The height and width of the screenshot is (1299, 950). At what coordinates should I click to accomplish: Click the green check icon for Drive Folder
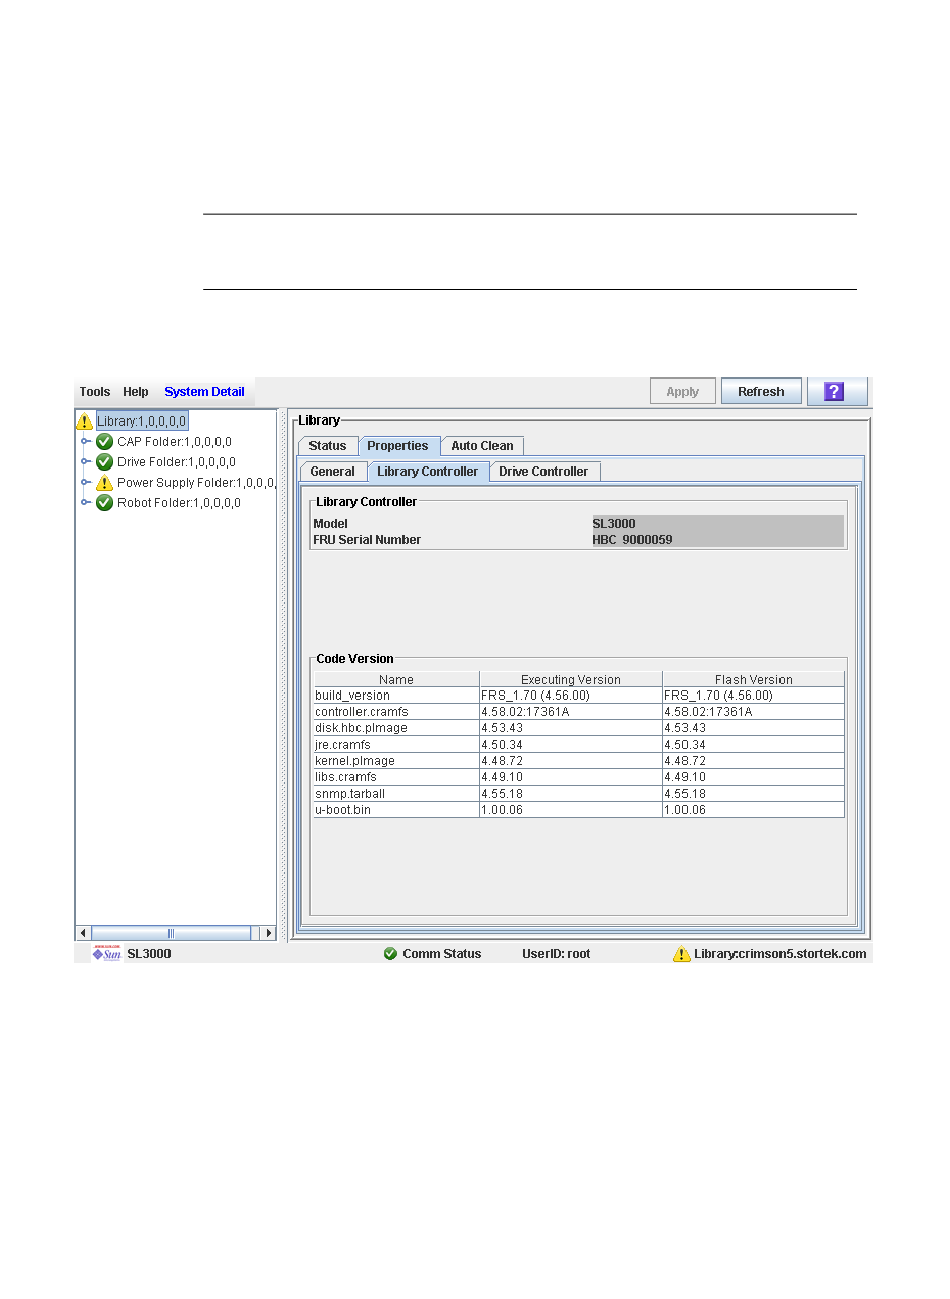[104, 462]
